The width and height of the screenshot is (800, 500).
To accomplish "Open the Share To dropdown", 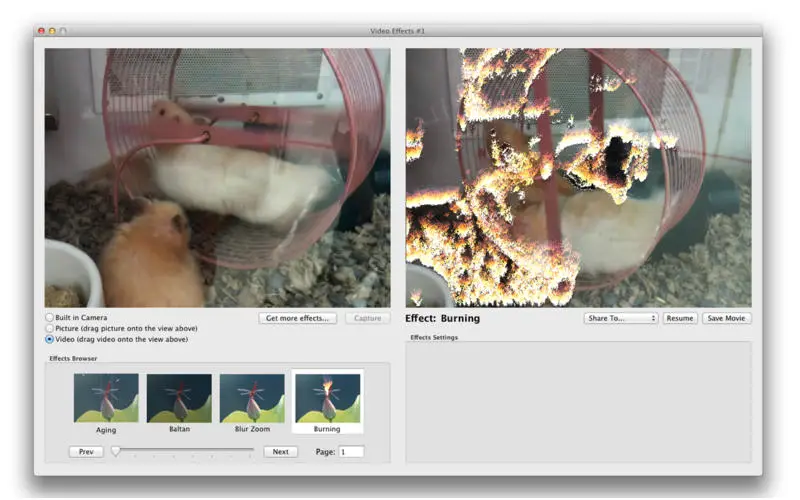I will [620, 318].
